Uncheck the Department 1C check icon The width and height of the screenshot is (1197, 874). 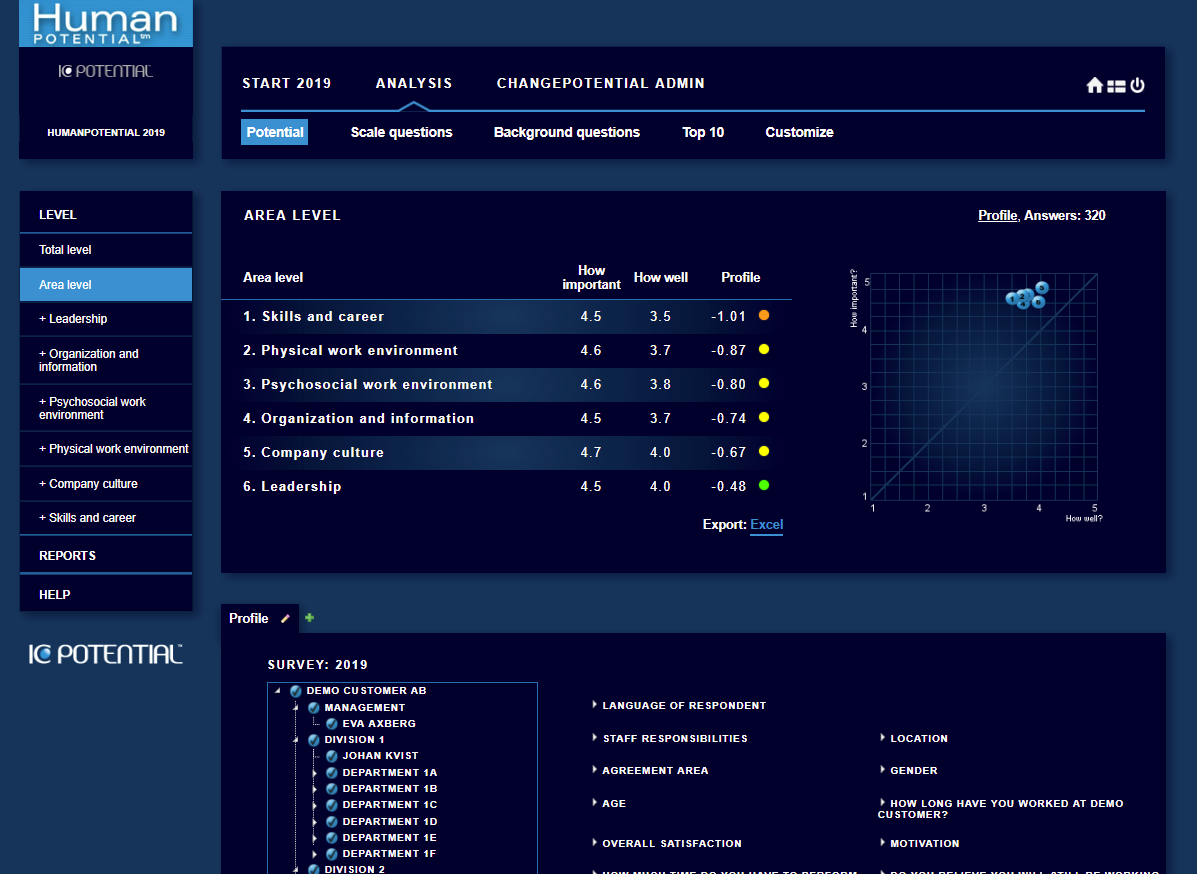click(332, 805)
